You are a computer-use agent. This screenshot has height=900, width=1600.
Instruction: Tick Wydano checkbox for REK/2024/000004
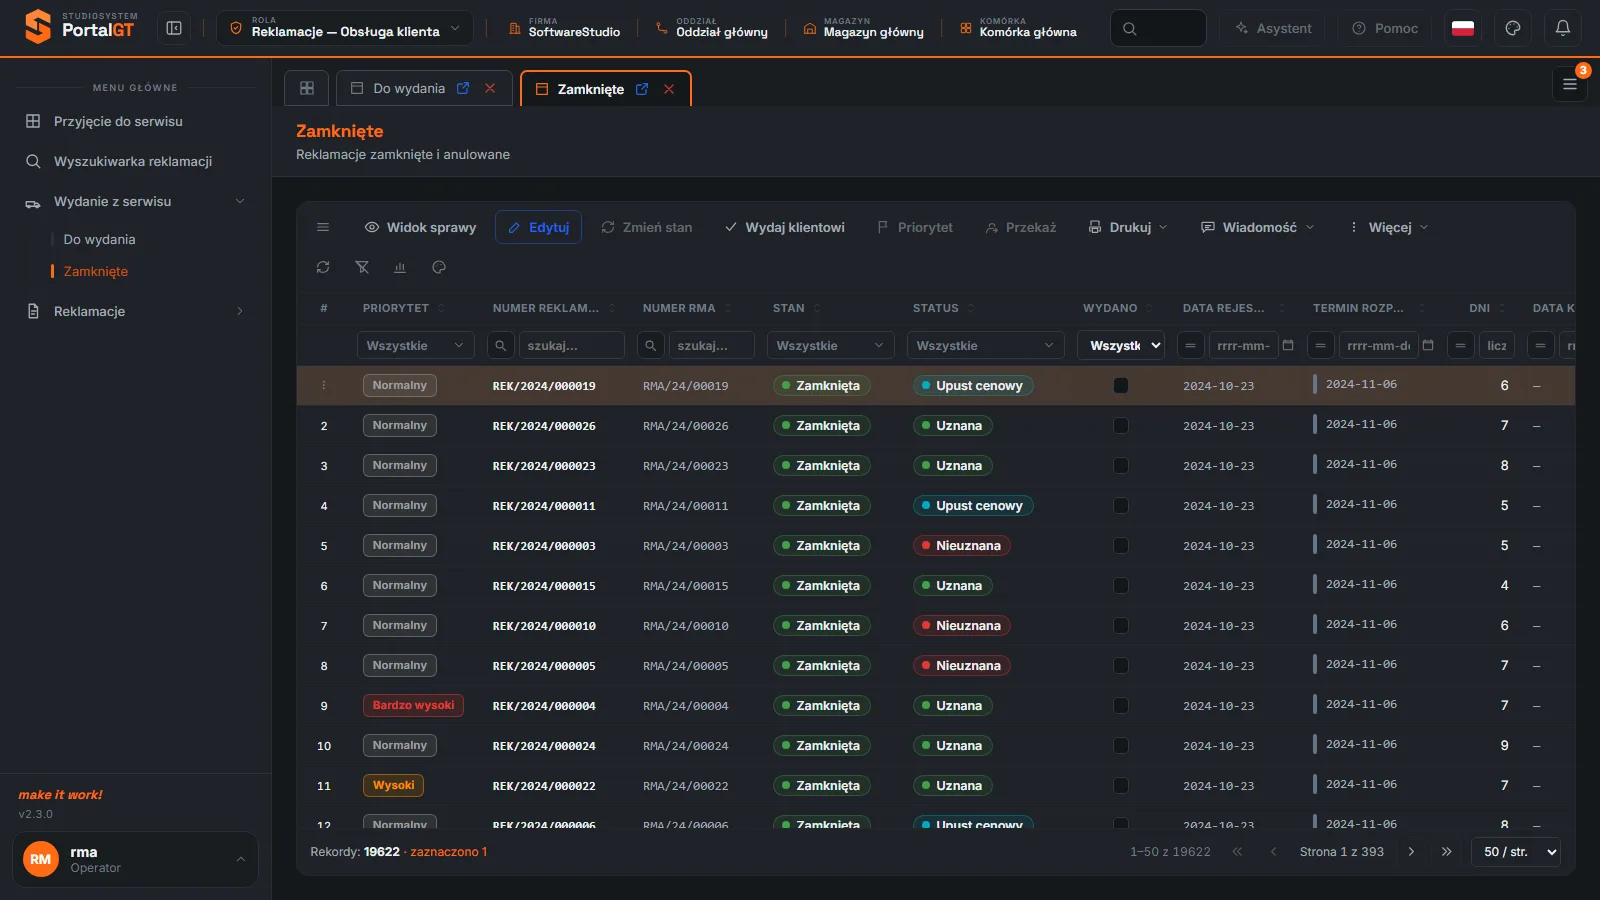tap(1121, 705)
